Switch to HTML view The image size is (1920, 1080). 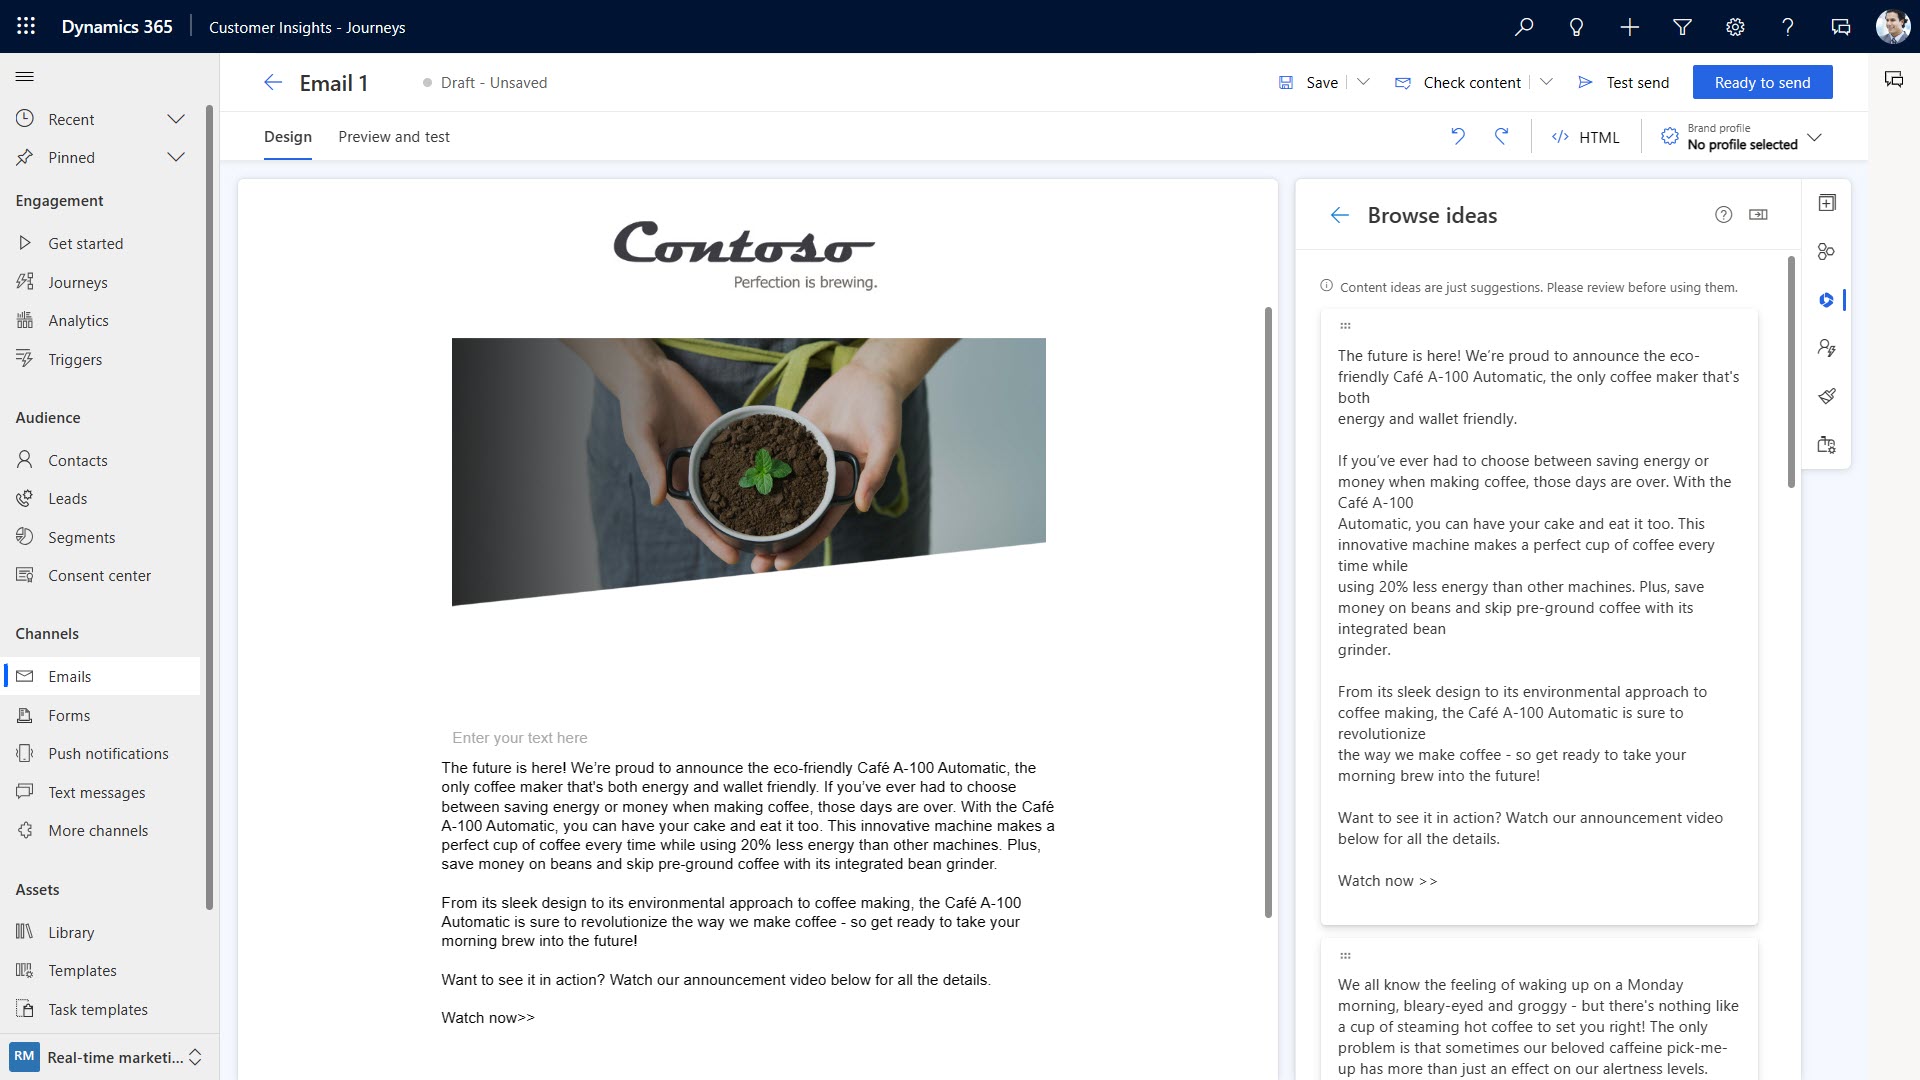click(1585, 136)
